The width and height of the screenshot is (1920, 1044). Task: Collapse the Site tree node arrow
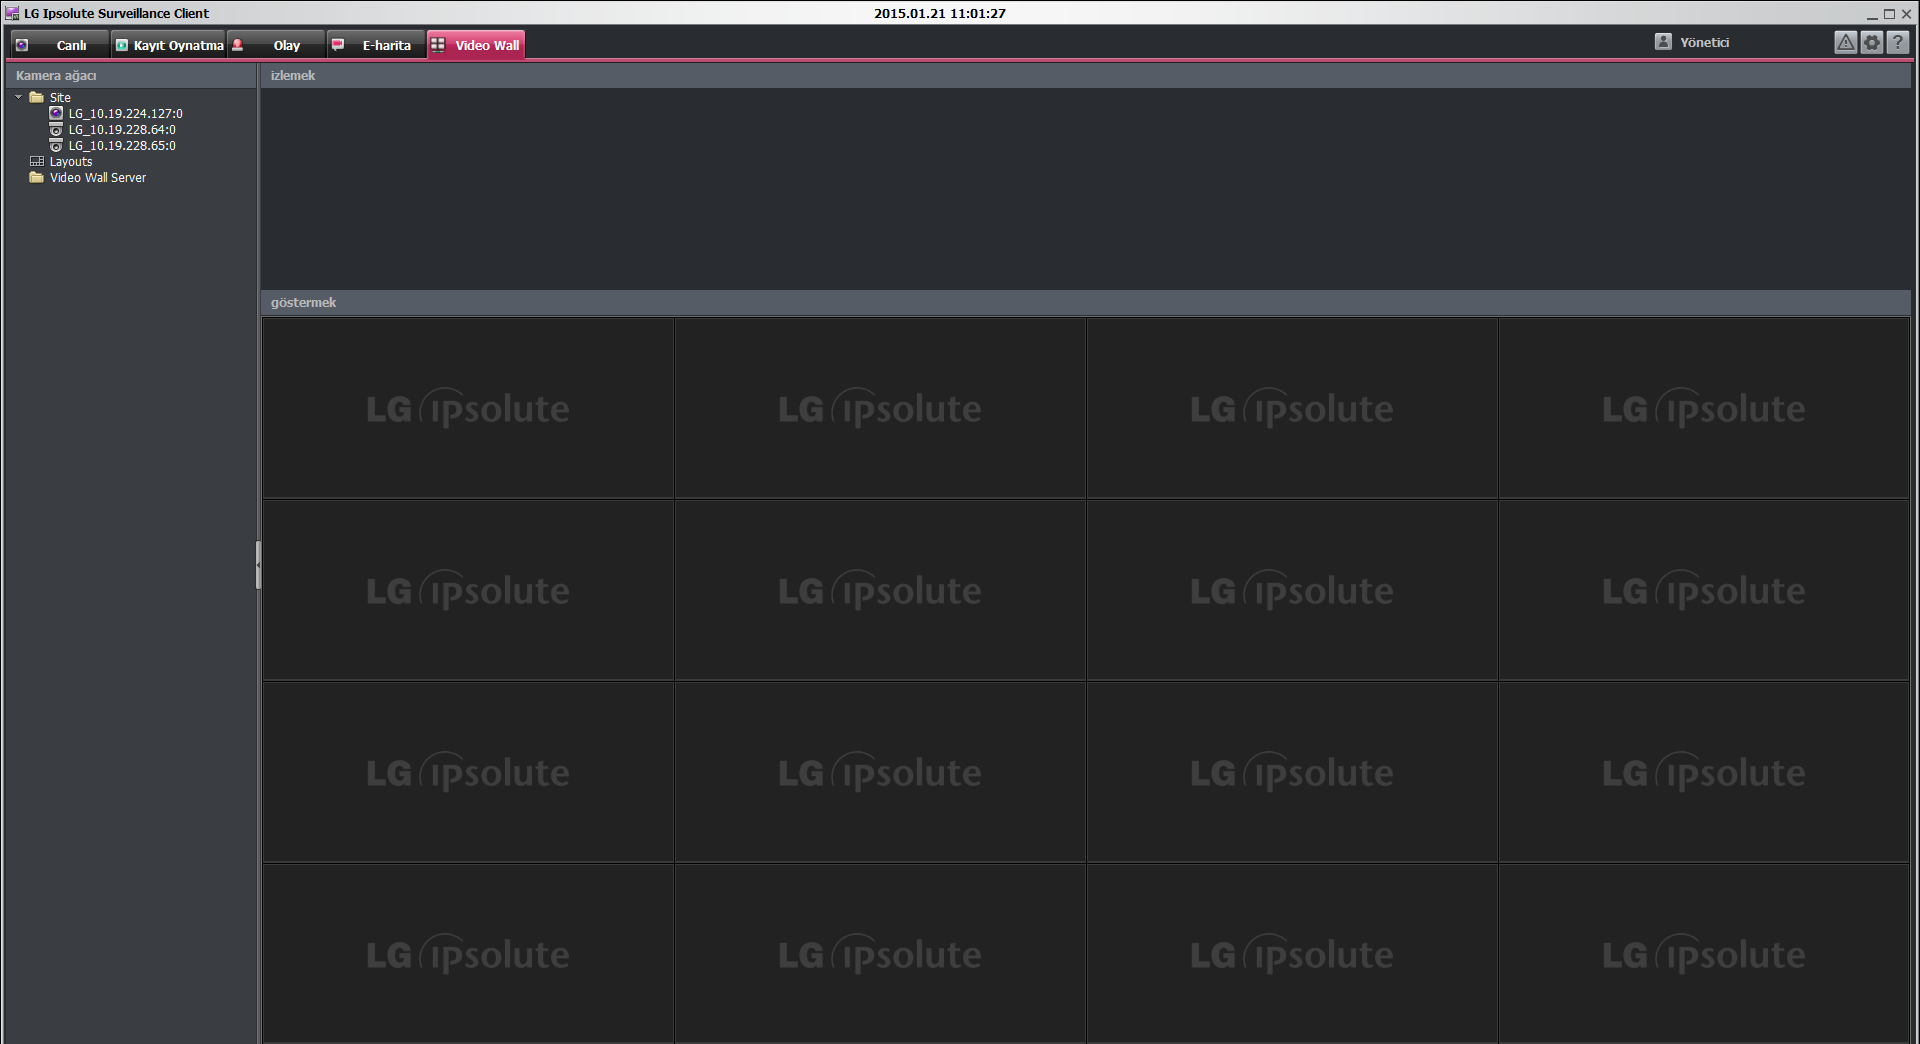coord(19,97)
